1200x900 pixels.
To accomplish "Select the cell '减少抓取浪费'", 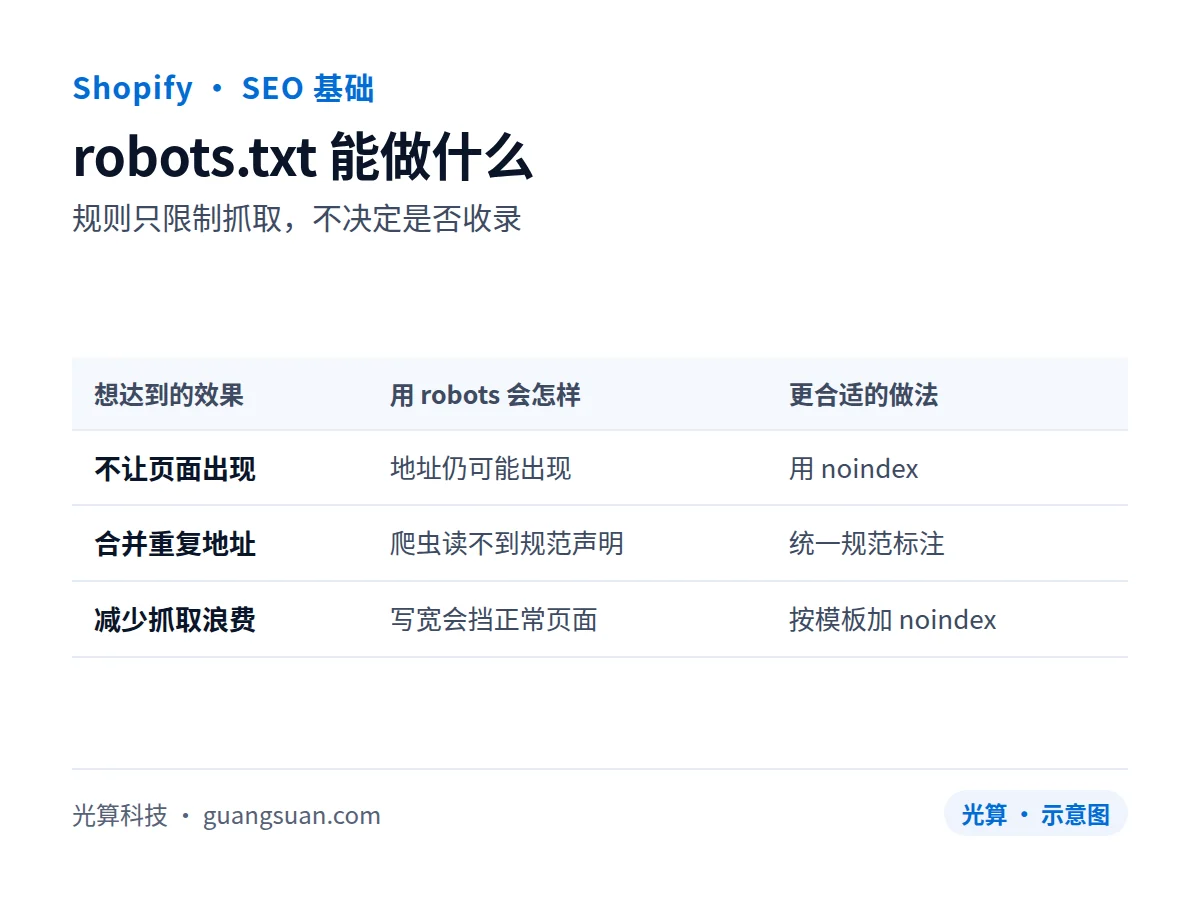I will [175, 620].
